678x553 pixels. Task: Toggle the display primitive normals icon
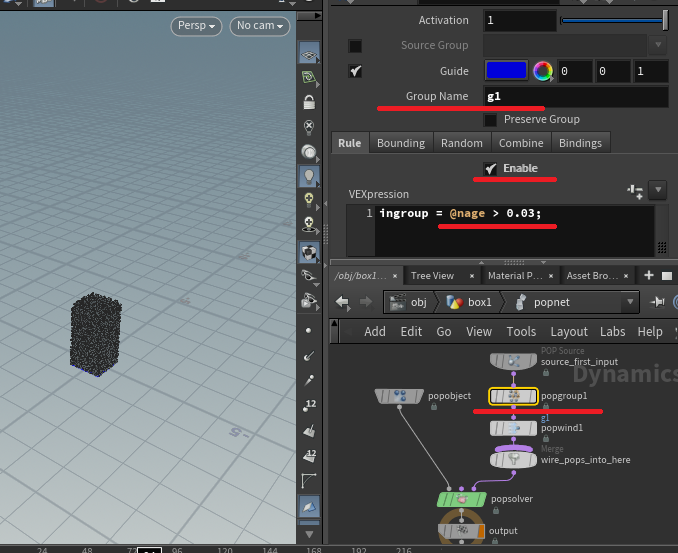click(309, 431)
